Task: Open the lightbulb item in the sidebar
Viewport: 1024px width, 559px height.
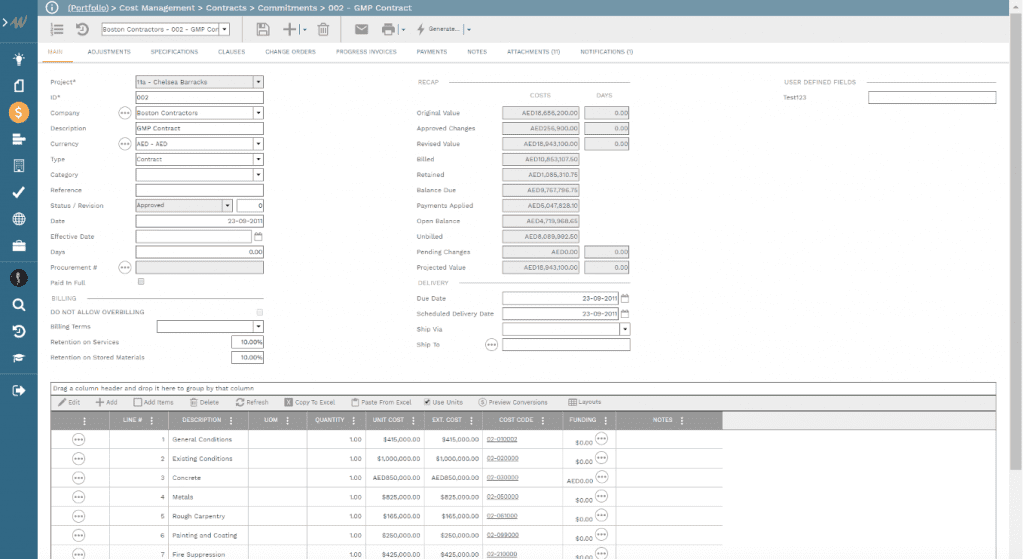Action: point(19,59)
